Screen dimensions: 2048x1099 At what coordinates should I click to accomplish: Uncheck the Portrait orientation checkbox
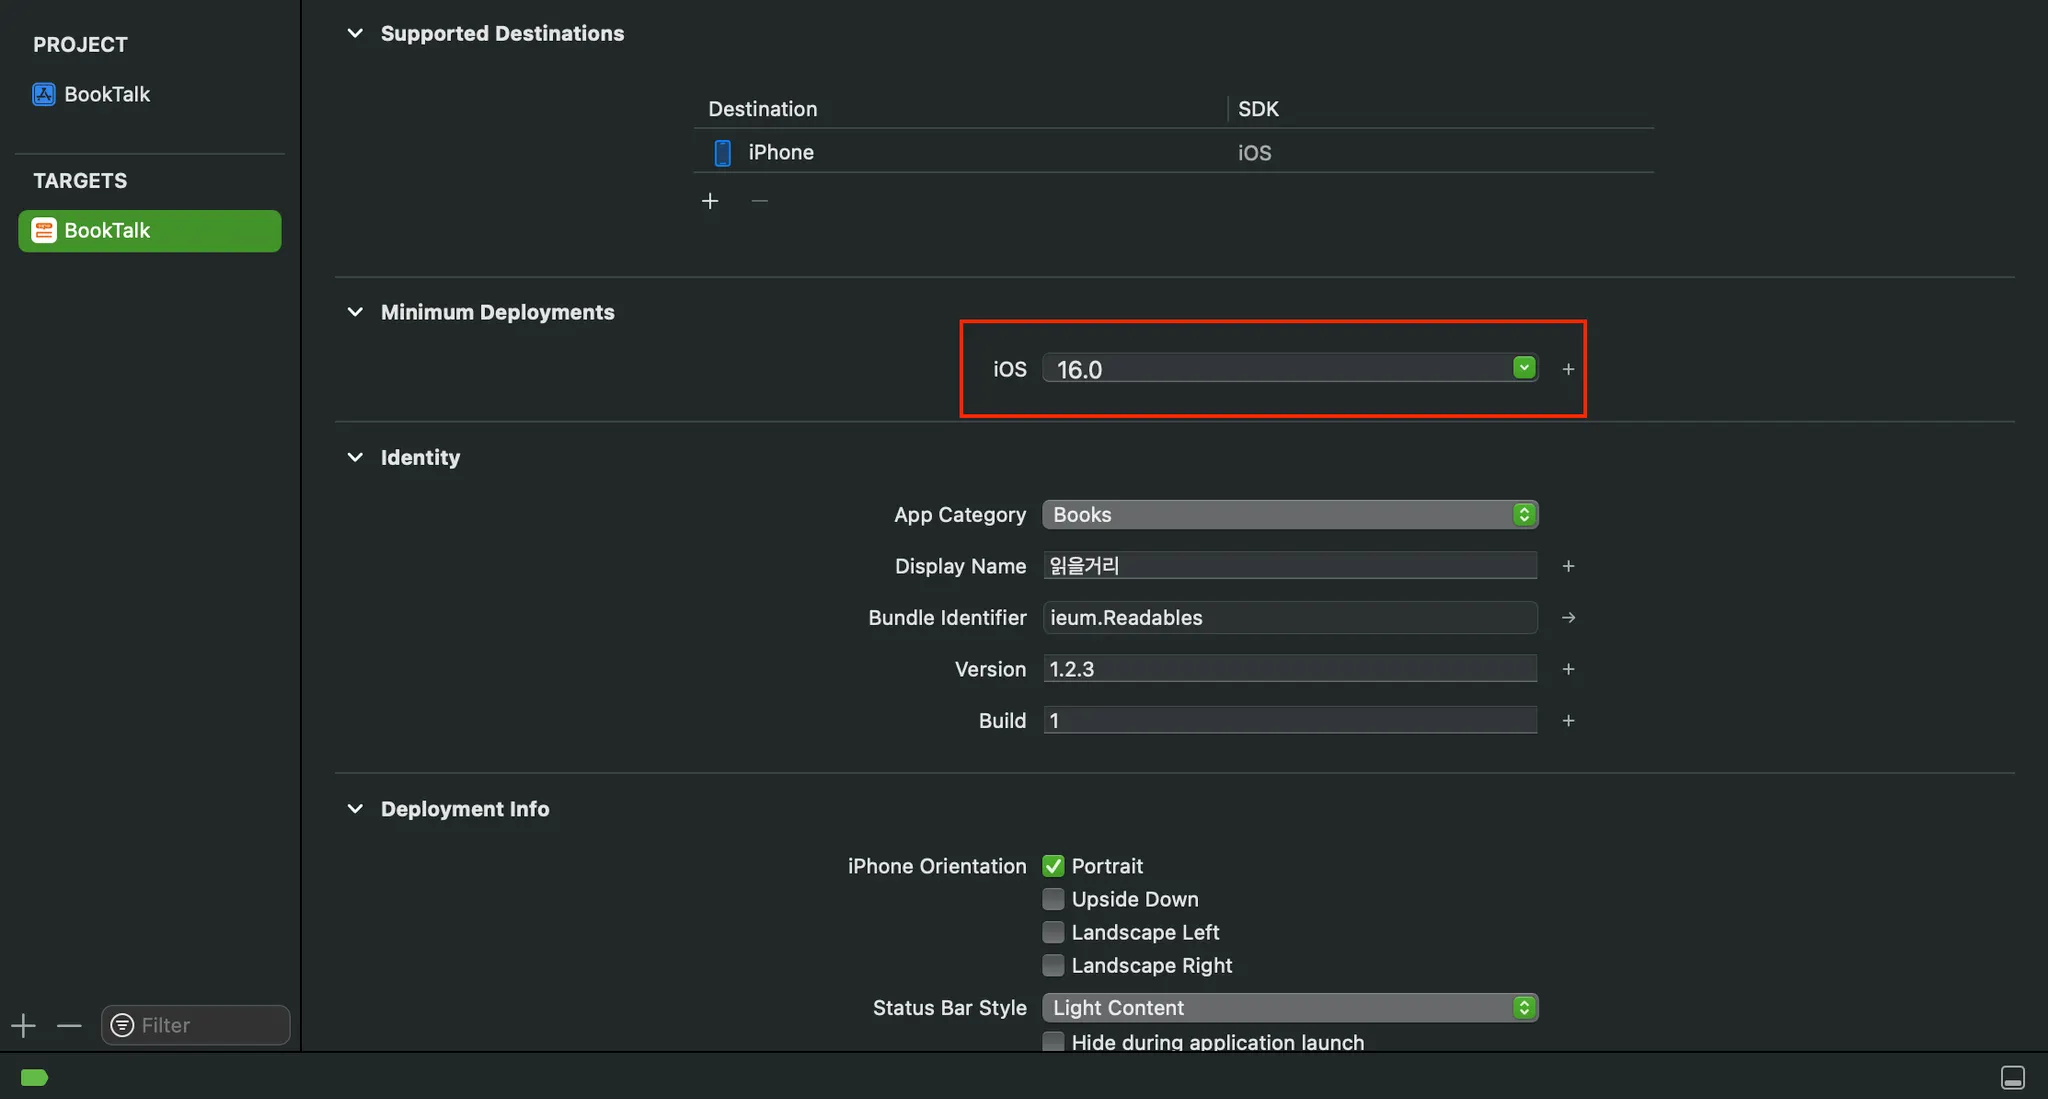[x=1053, y=866]
